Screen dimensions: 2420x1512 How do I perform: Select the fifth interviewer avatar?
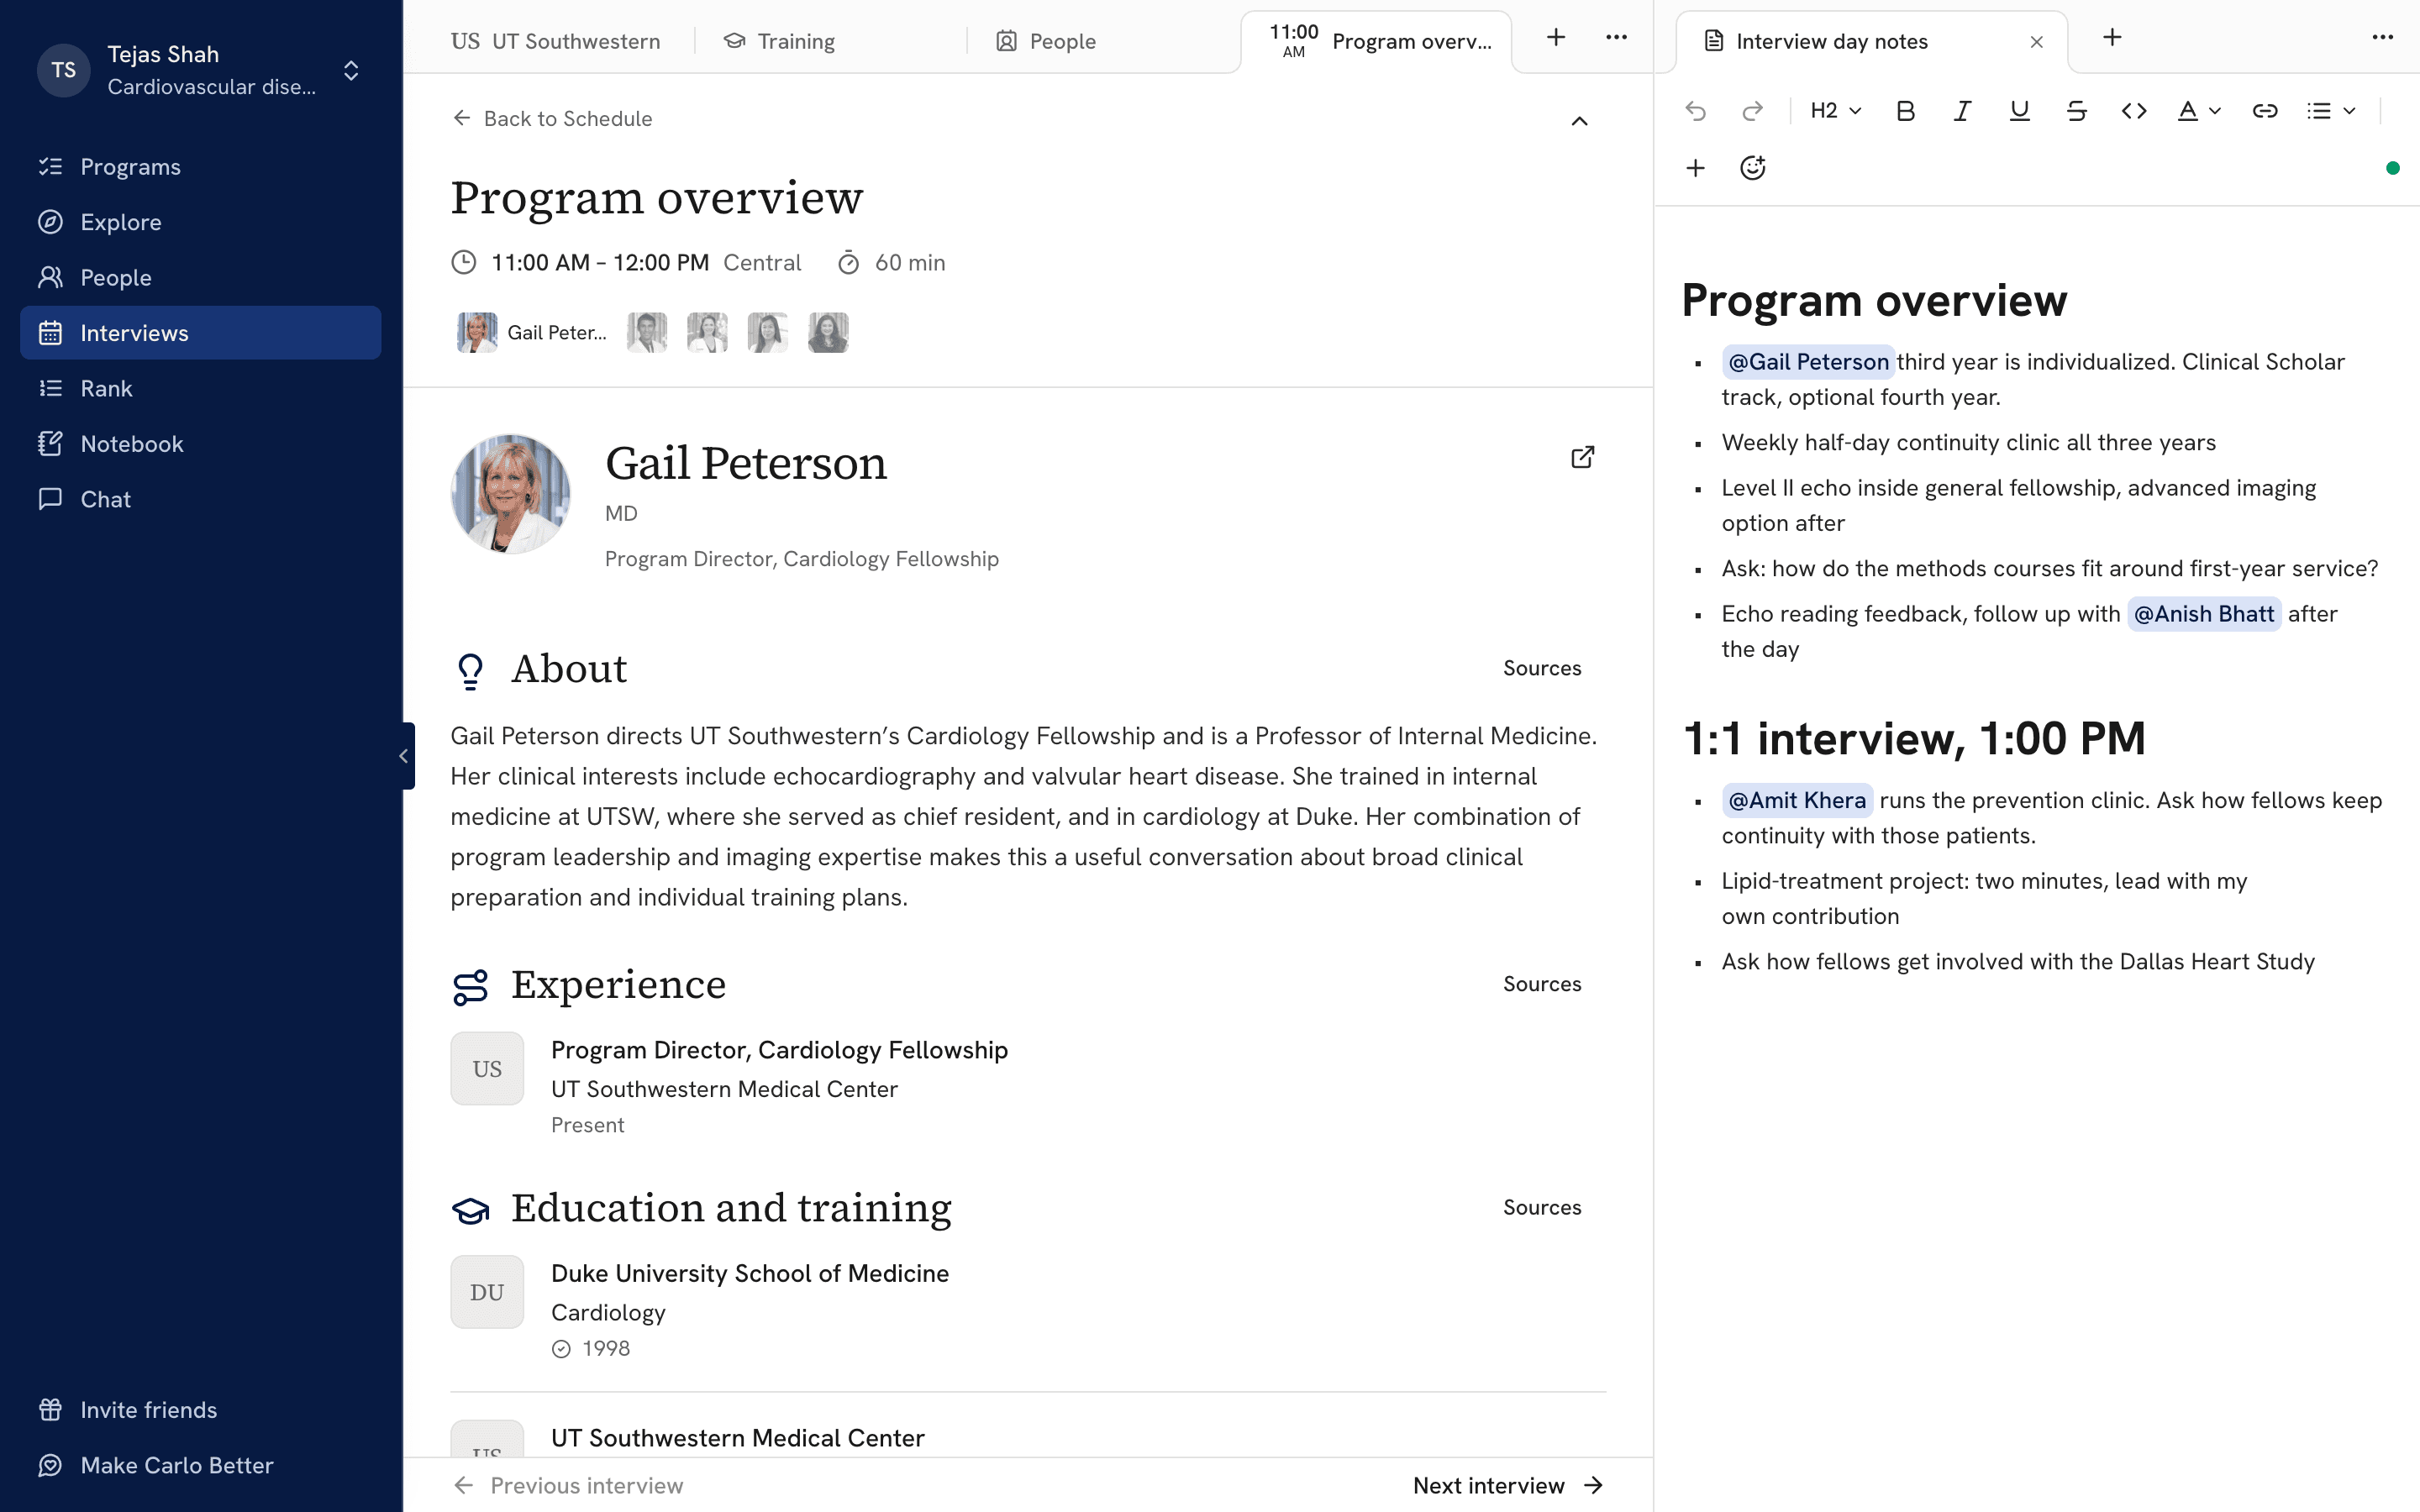tap(828, 332)
